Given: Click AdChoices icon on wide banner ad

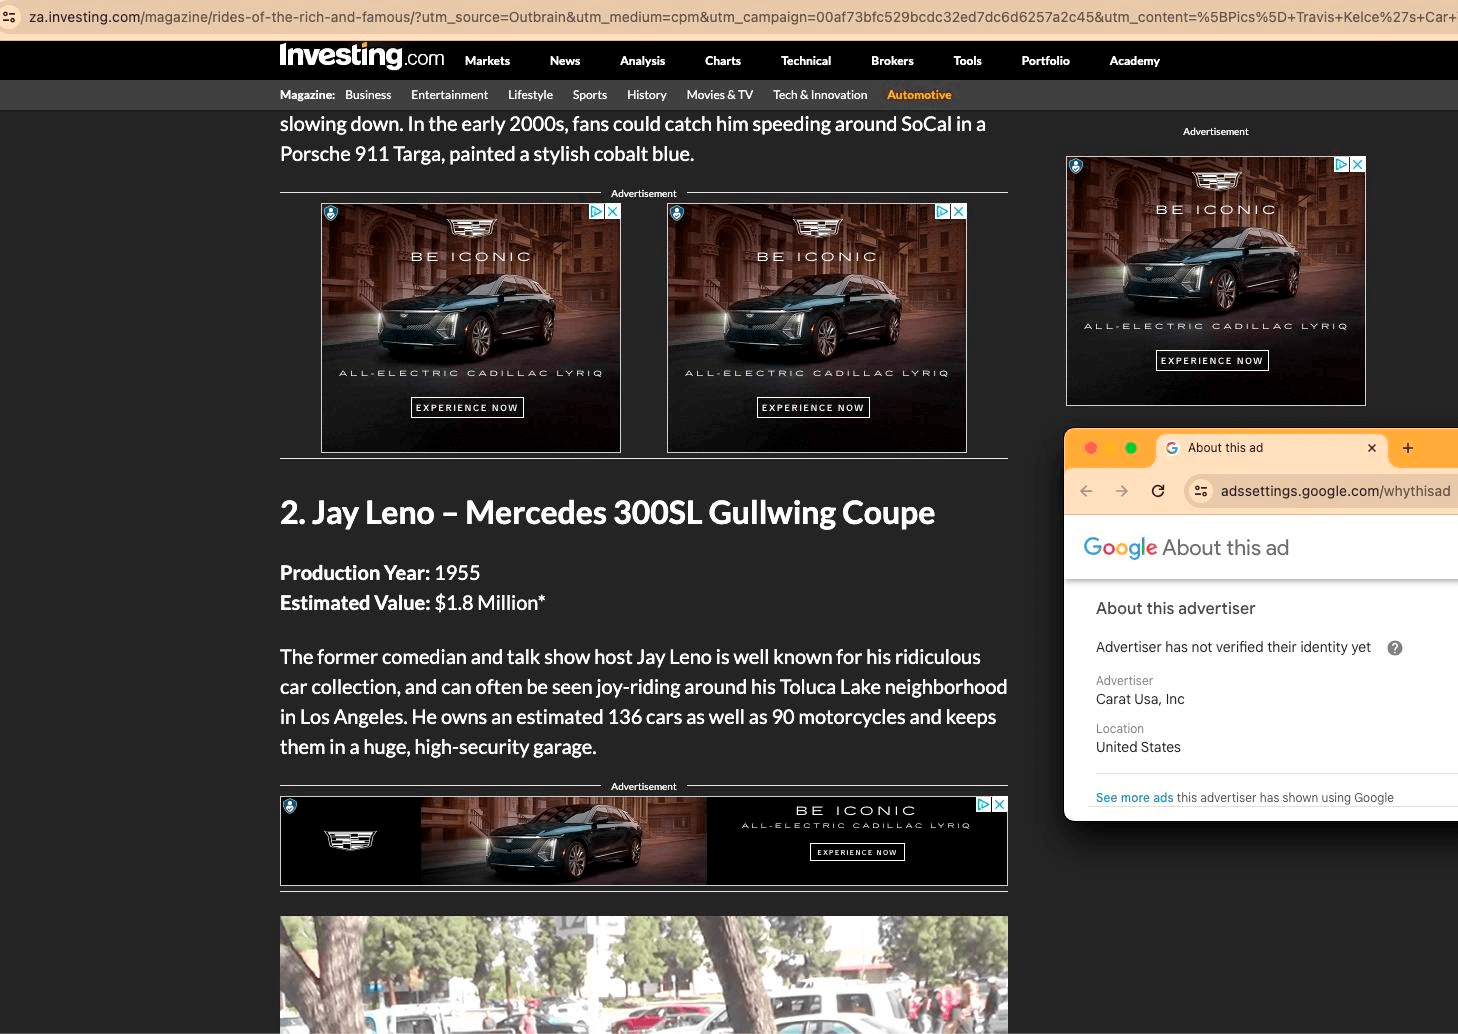Looking at the screenshot, I should [983, 805].
